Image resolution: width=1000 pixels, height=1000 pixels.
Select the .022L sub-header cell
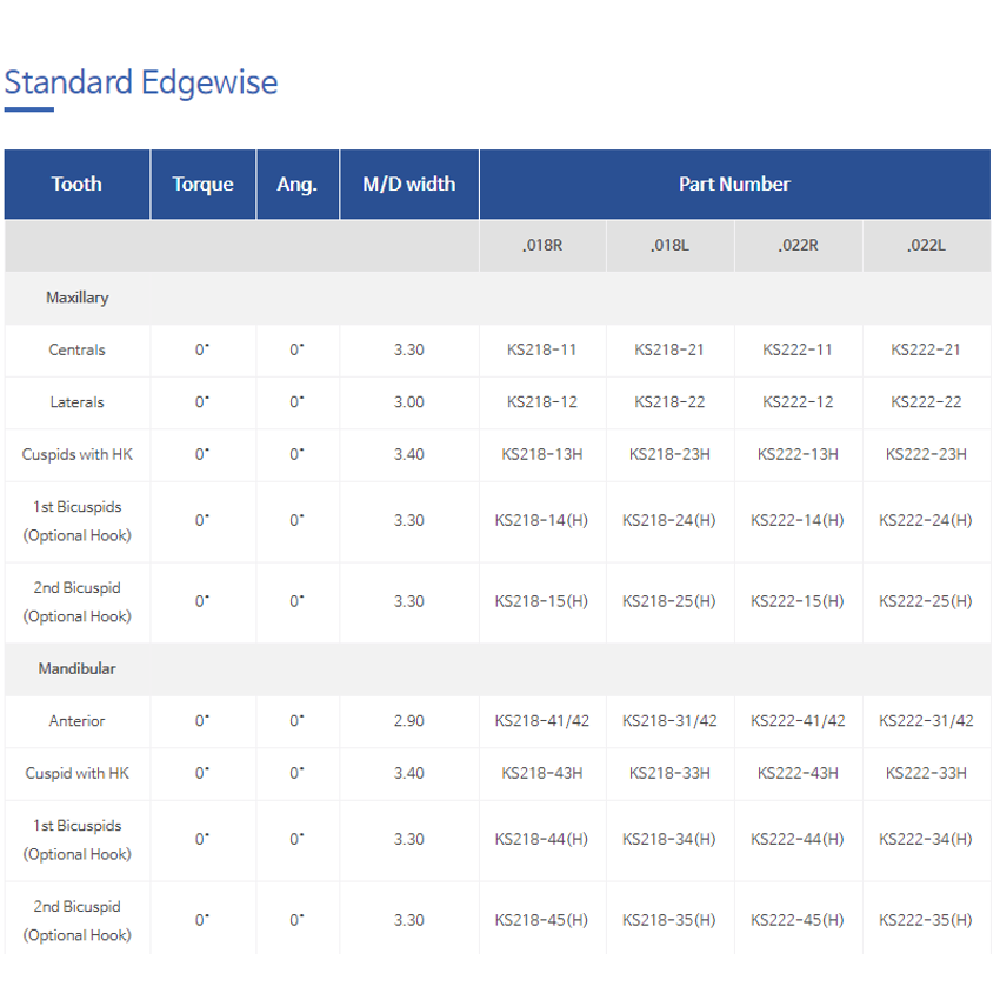(927, 245)
